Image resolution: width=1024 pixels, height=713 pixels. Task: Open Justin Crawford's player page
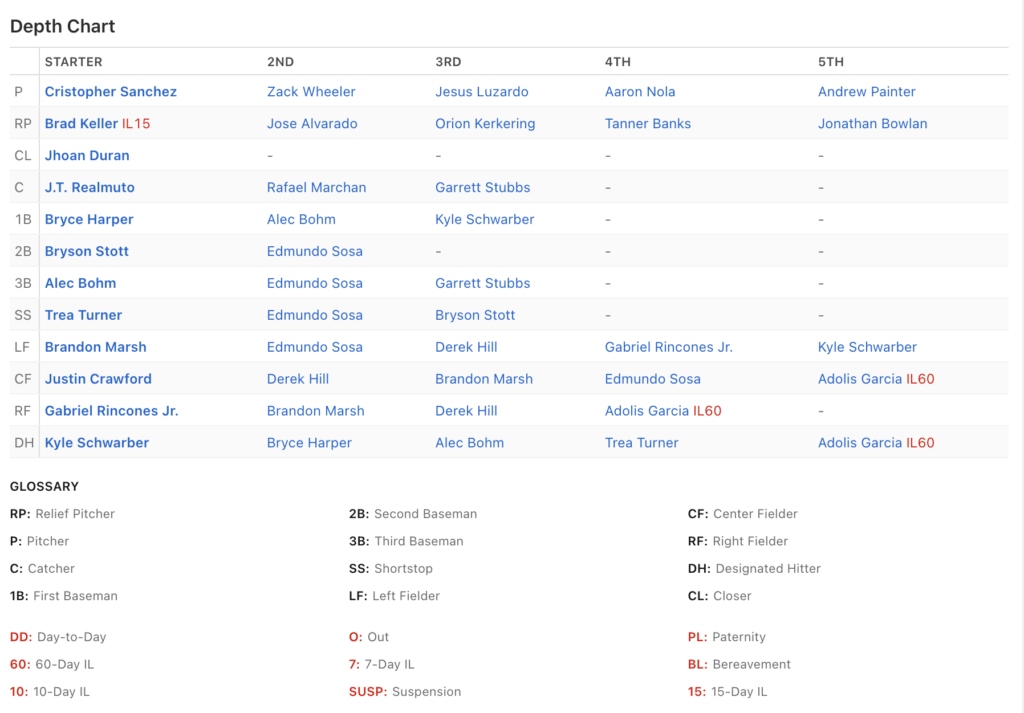(x=98, y=379)
